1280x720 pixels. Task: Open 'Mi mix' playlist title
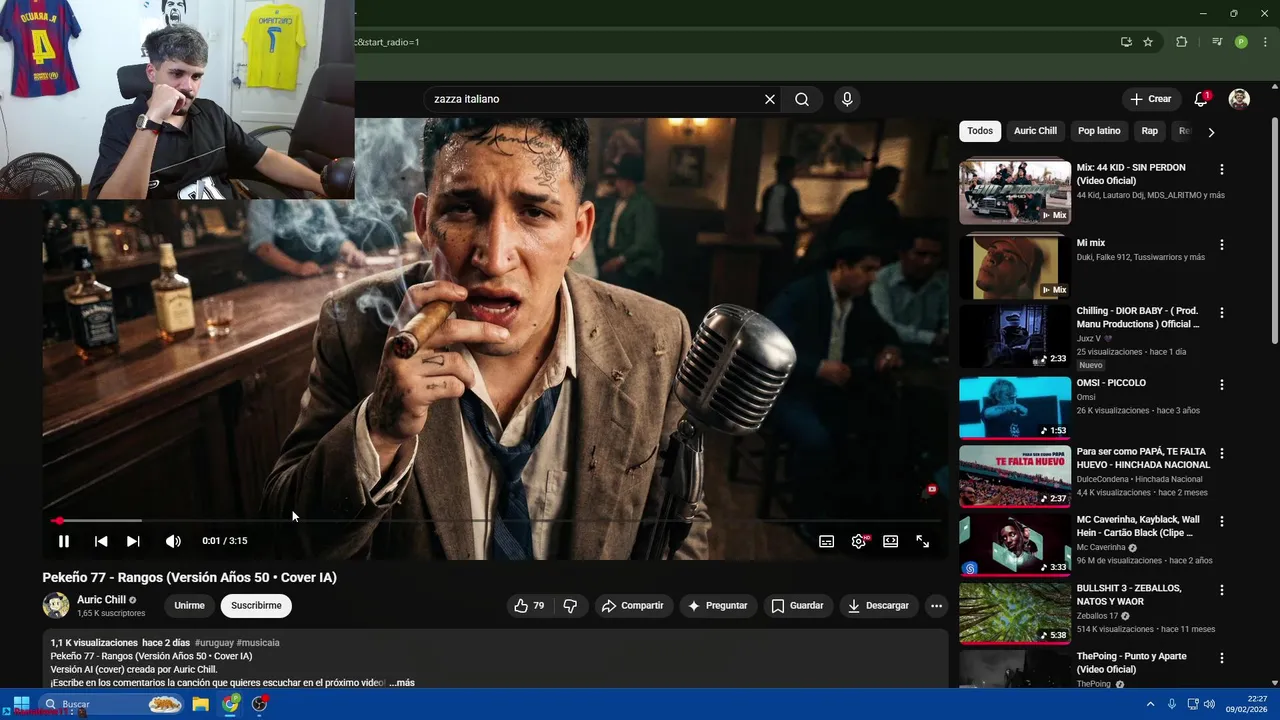(x=1091, y=243)
